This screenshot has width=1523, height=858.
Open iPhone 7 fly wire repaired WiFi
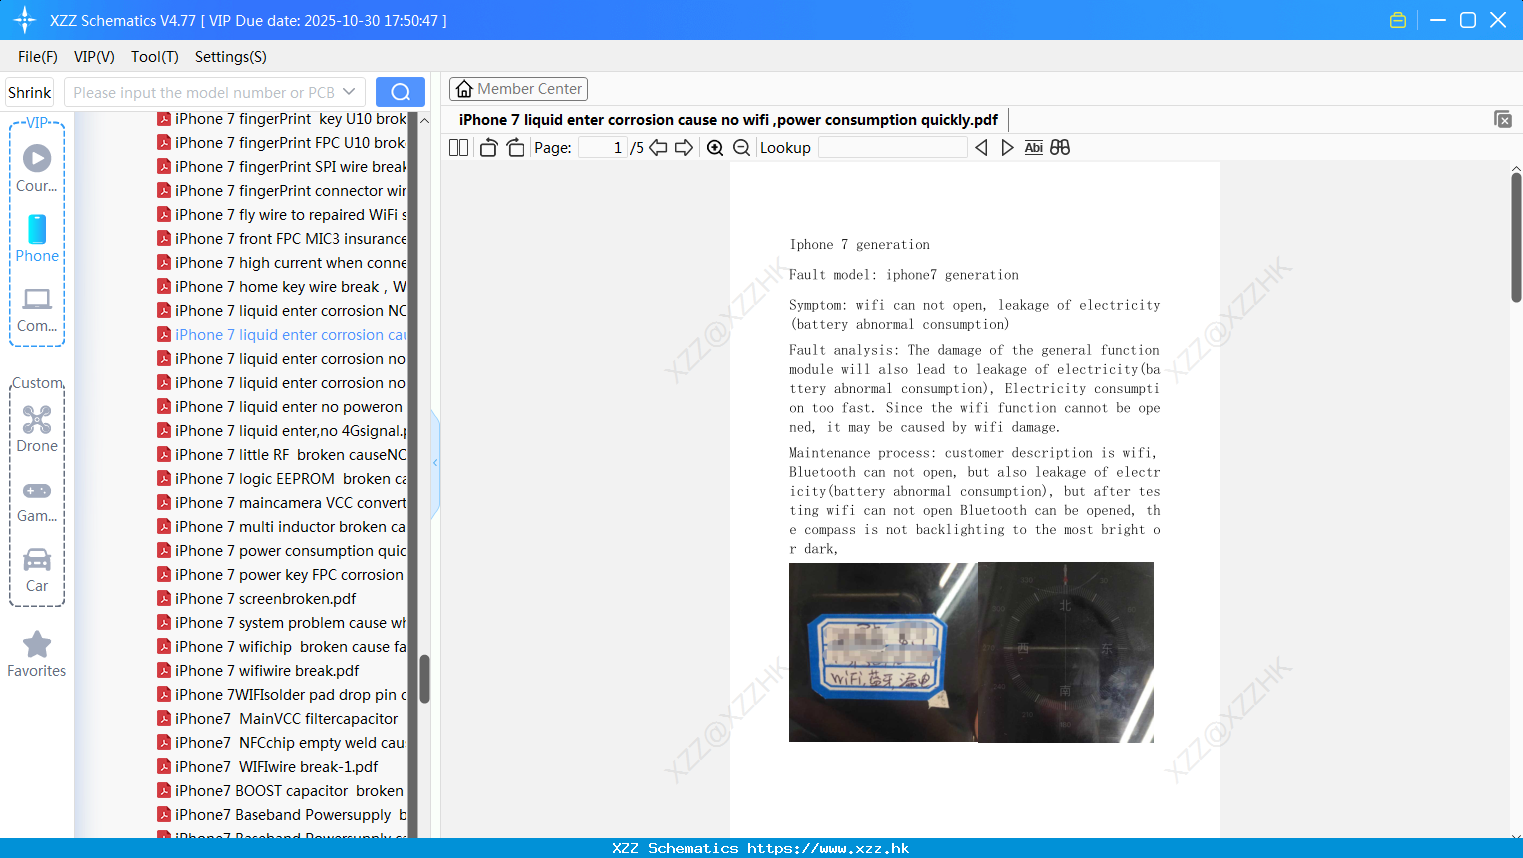[x=282, y=215]
